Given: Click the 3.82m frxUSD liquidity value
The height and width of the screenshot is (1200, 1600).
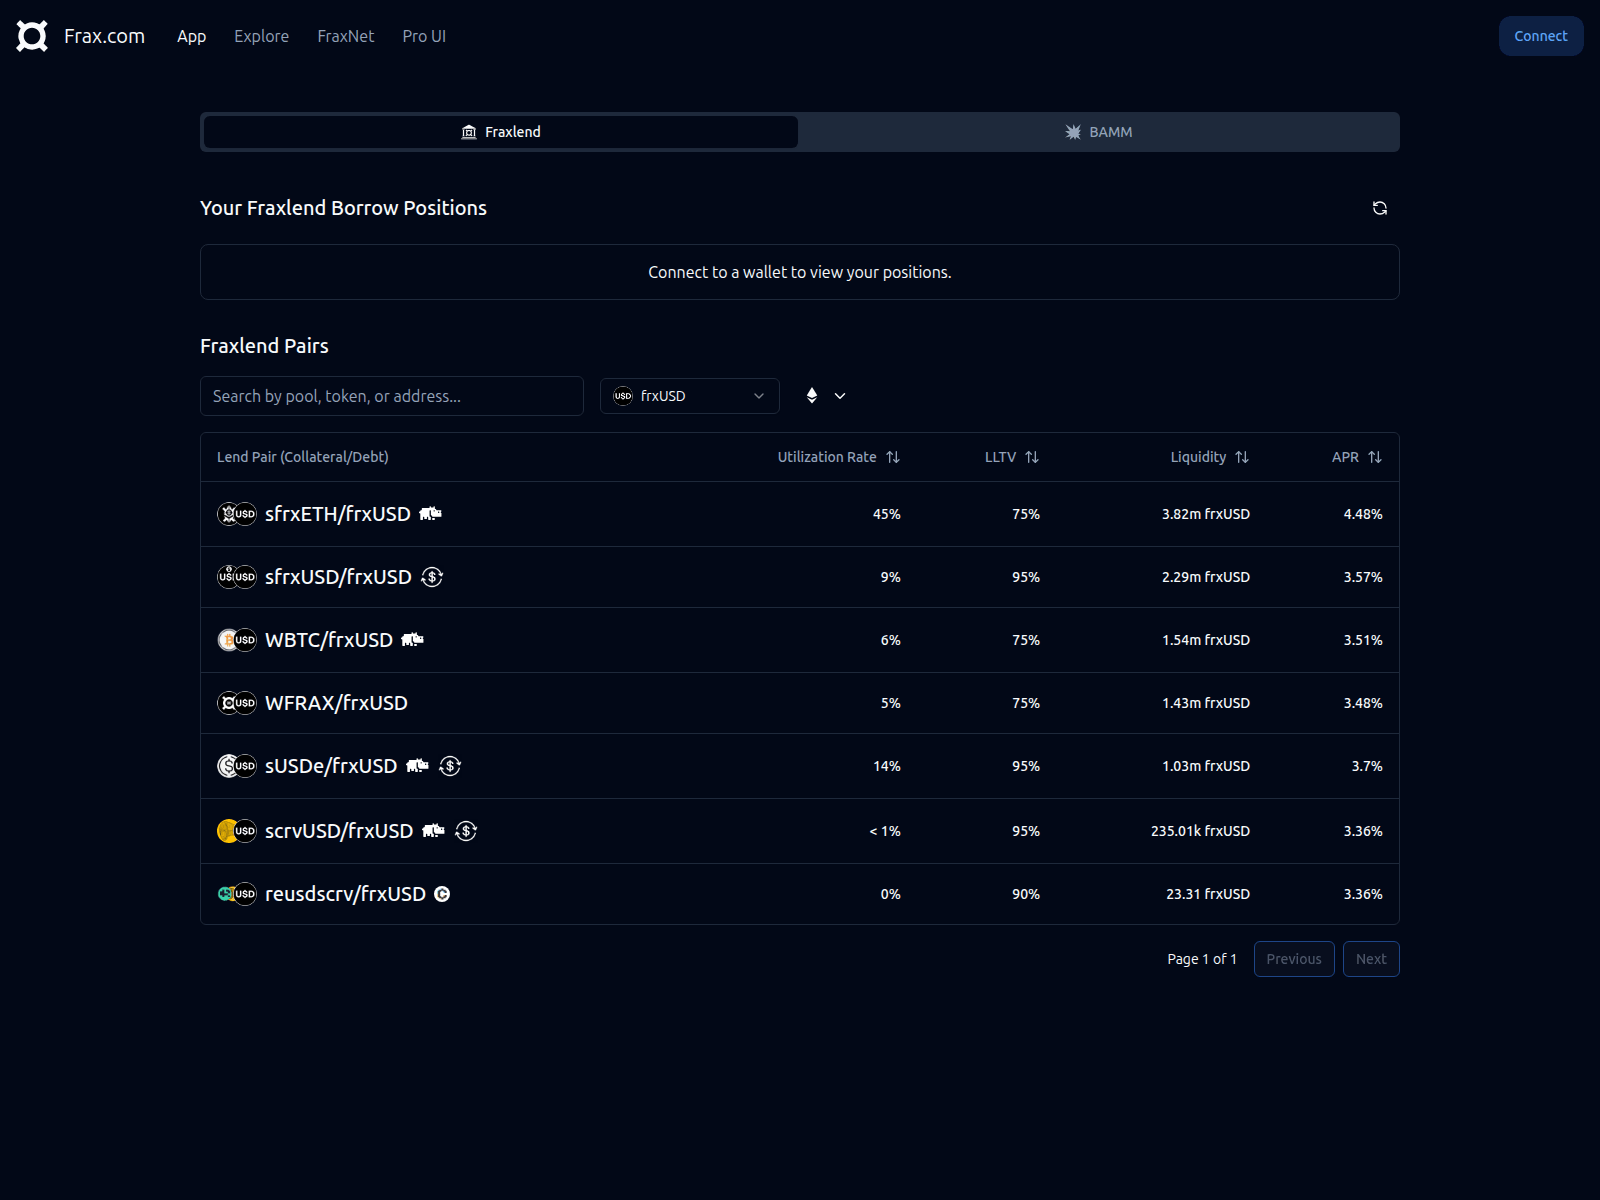Looking at the screenshot, I should point(1206,514).
